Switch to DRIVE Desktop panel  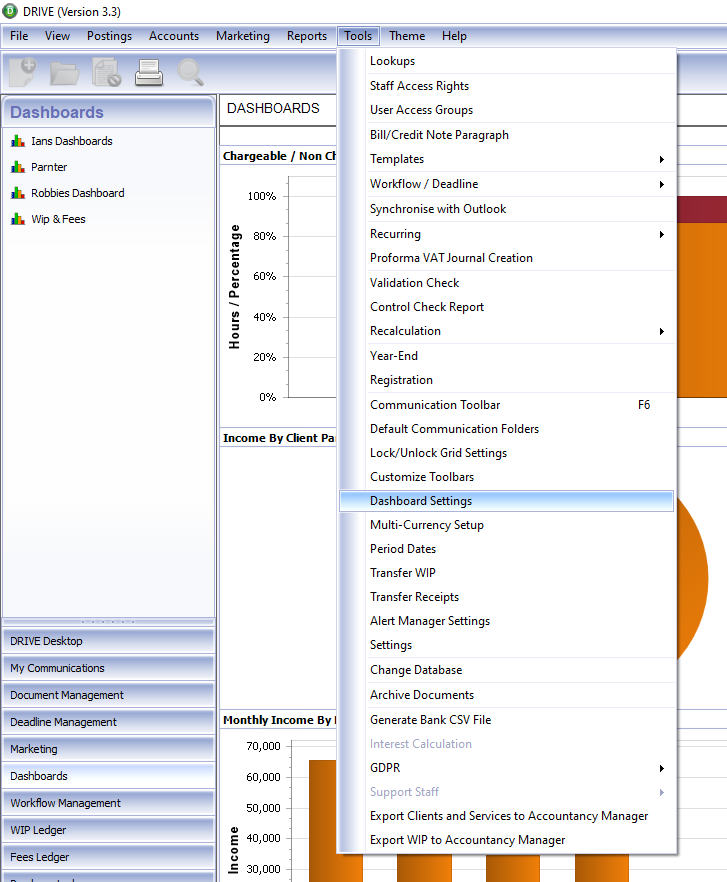109,641
